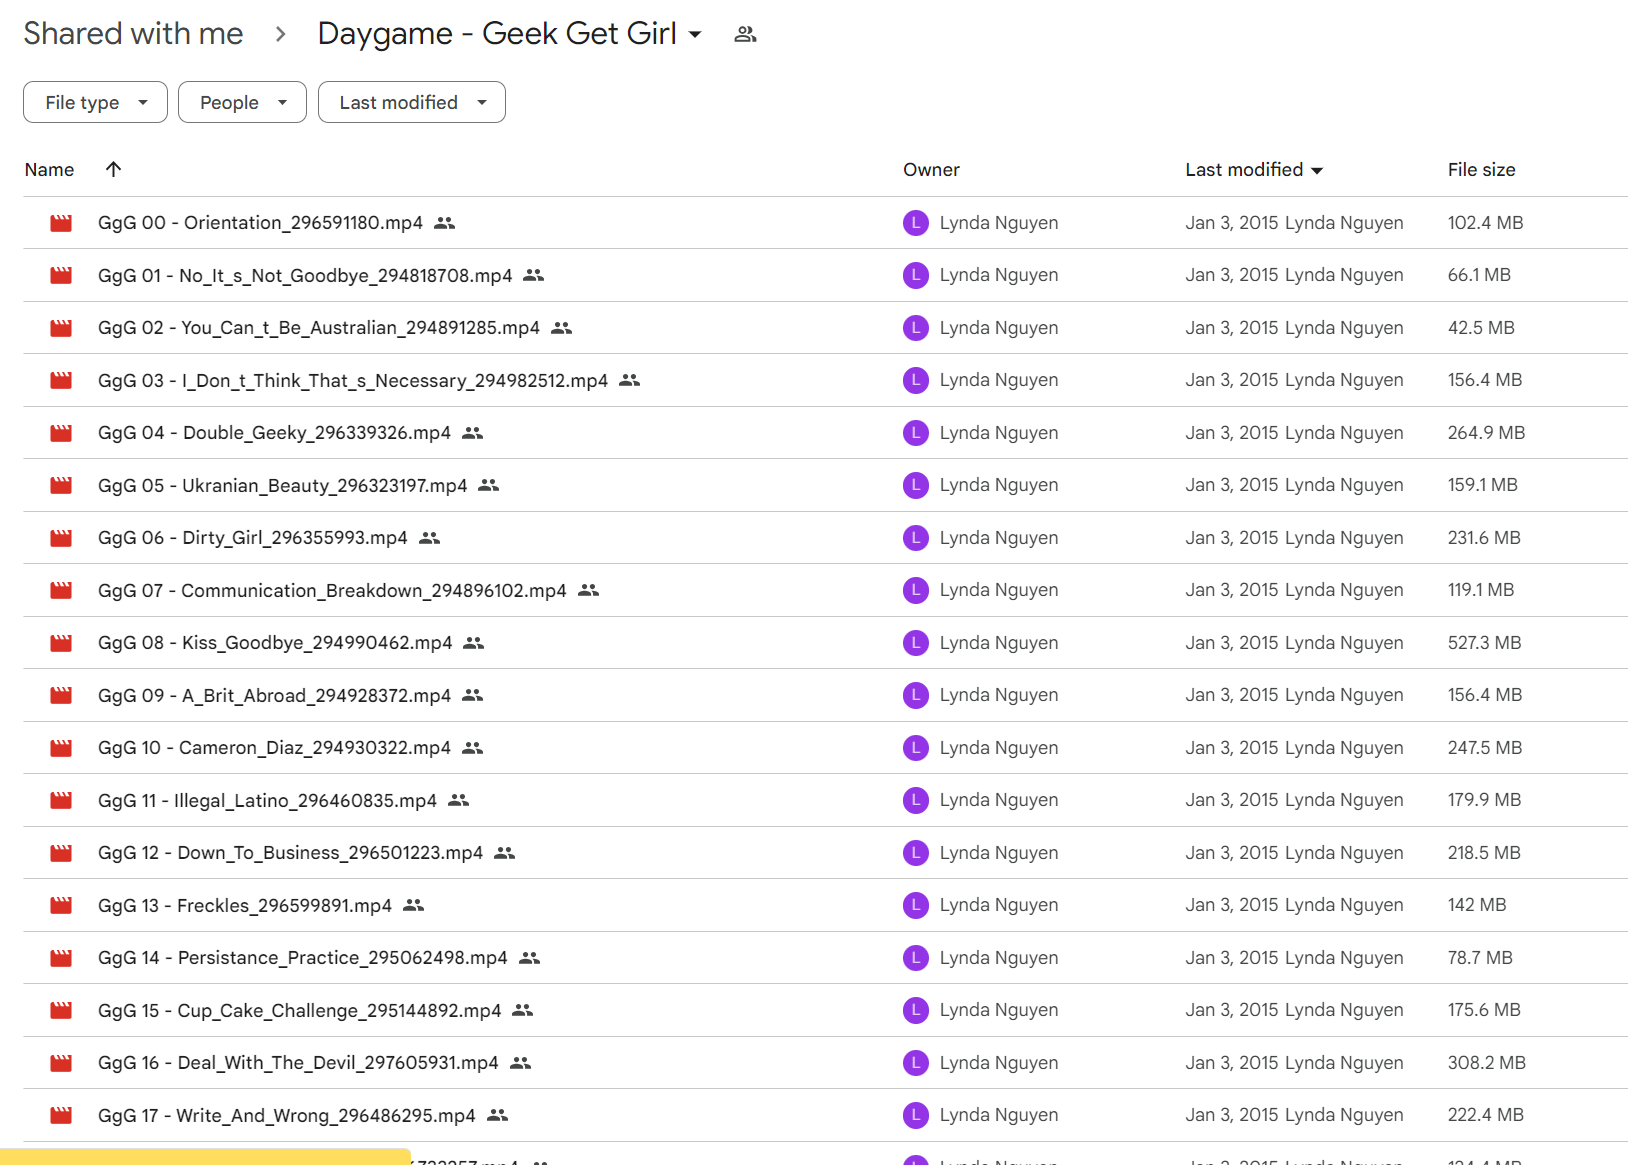Select file GgG 08 - Kiss_Goodbye_294990462.mp4
Image resolution: width=1628 pixels, height=1165 pixels.
(x=275, y=643)
